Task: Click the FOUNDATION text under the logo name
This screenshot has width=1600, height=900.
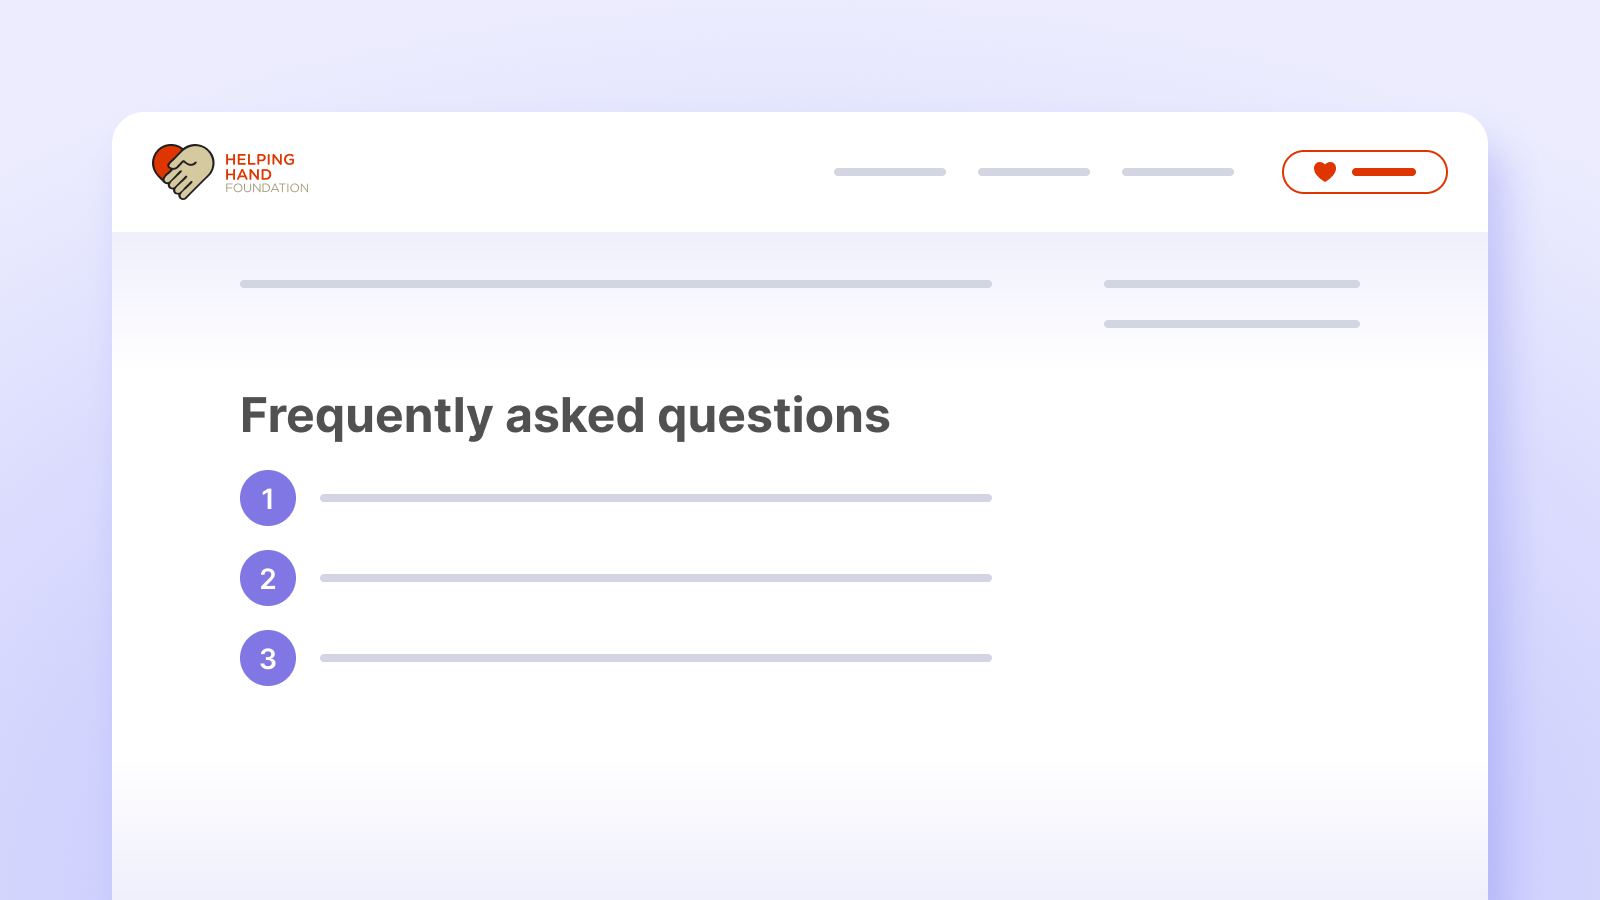Action: click(267, 188)
